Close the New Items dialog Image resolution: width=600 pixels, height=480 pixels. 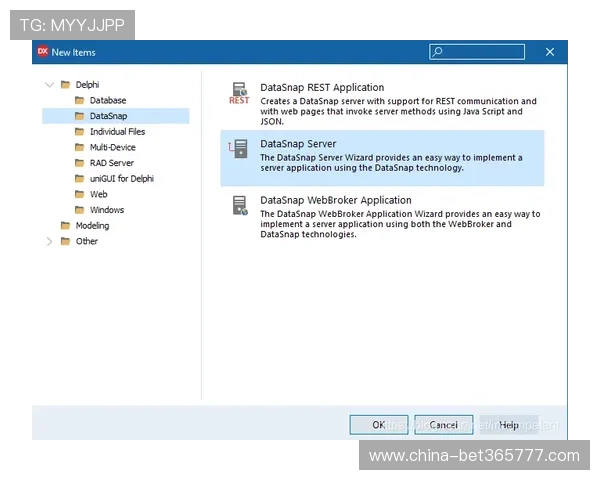(x=550, y=52)
